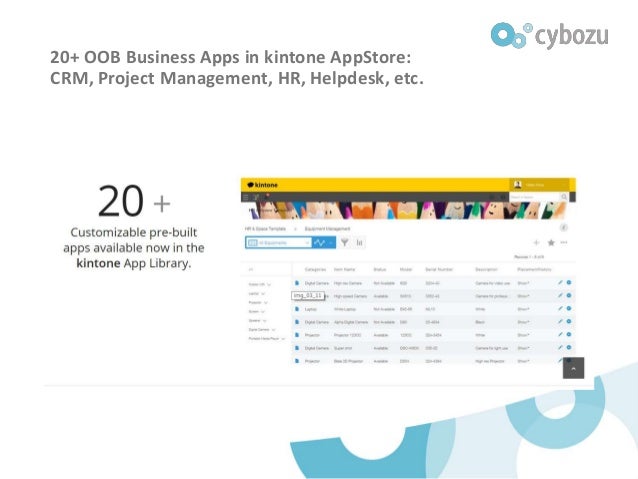Click the round delete icon on Projector 1200G row
Image resolution: width=638 pixels, height=479 pixels.
569,335
